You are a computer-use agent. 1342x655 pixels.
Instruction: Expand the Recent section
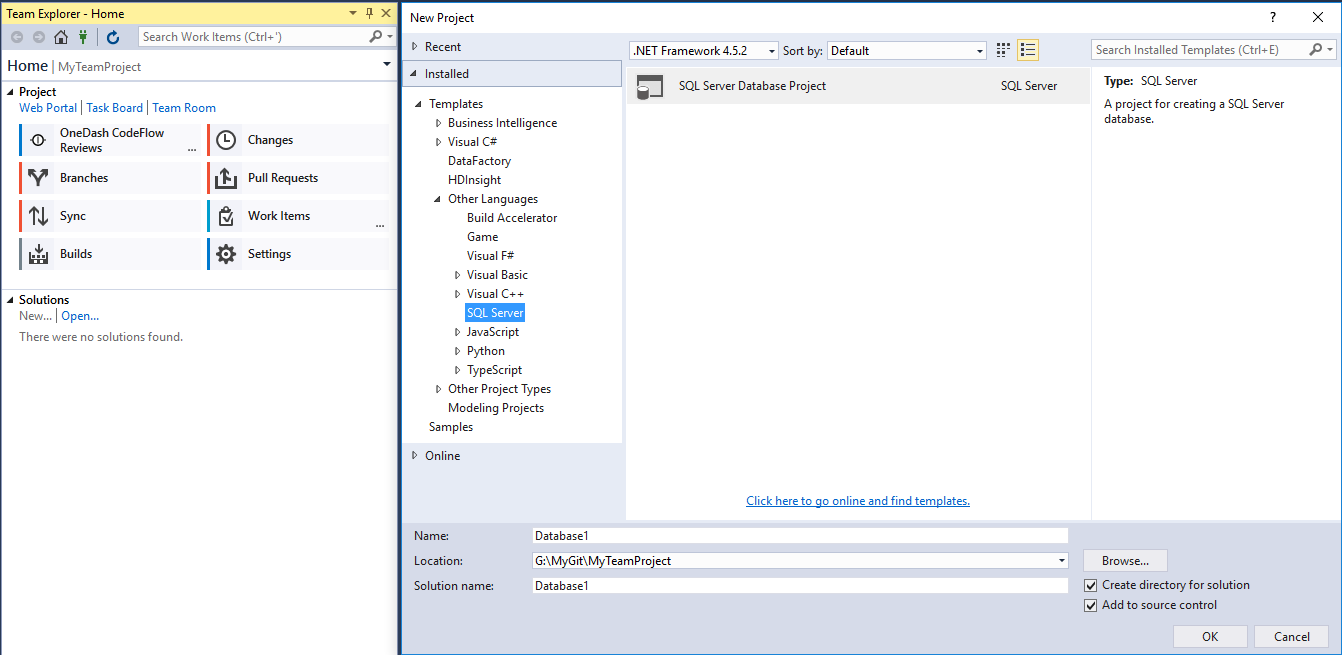coord(416,47)
